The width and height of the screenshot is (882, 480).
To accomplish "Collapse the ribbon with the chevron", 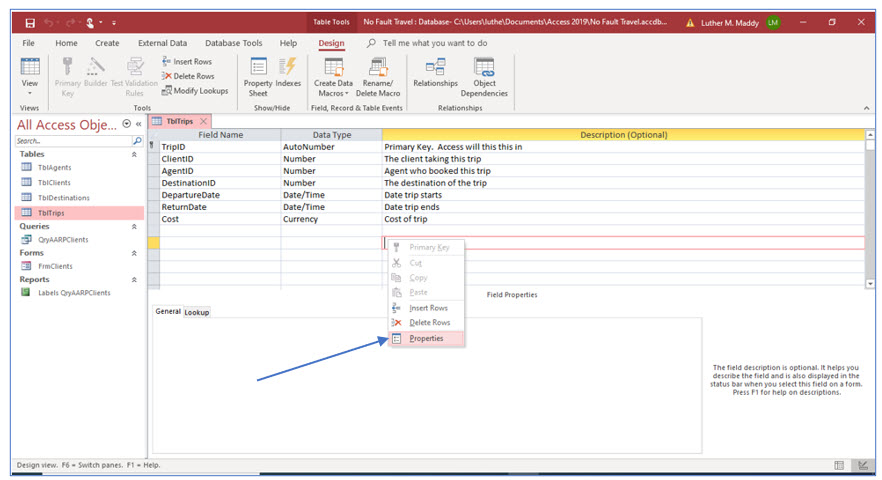I will pos(866,108).
